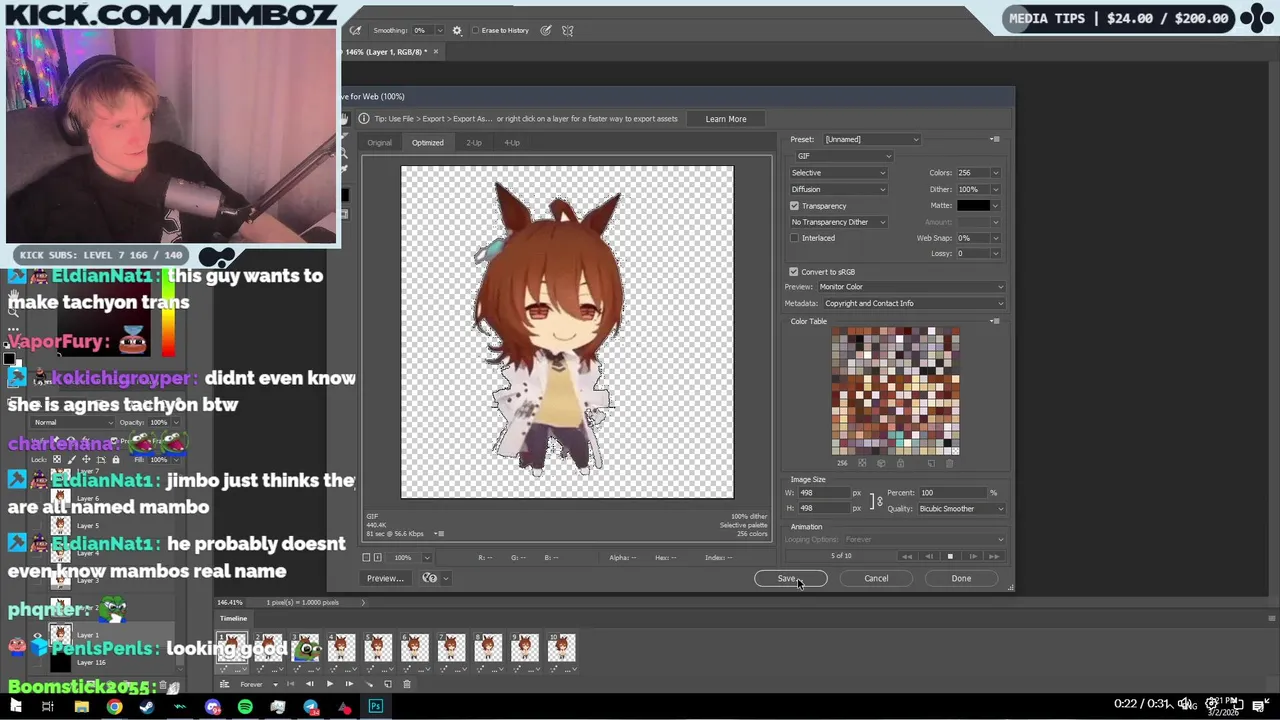This screenshot has height=720, width=1280.
Task: Open the GIF file format dropdown
Action: coord(843,156)
